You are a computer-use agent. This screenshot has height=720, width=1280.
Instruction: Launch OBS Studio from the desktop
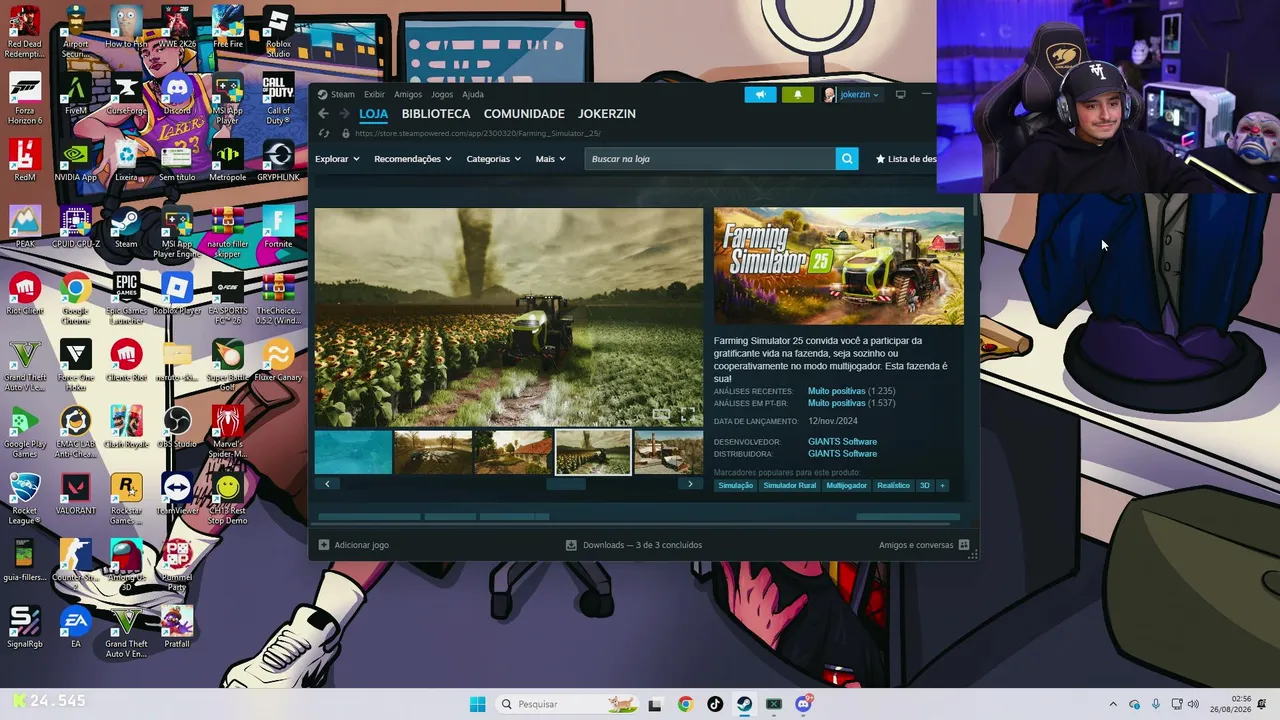click(x=177, y=428)
